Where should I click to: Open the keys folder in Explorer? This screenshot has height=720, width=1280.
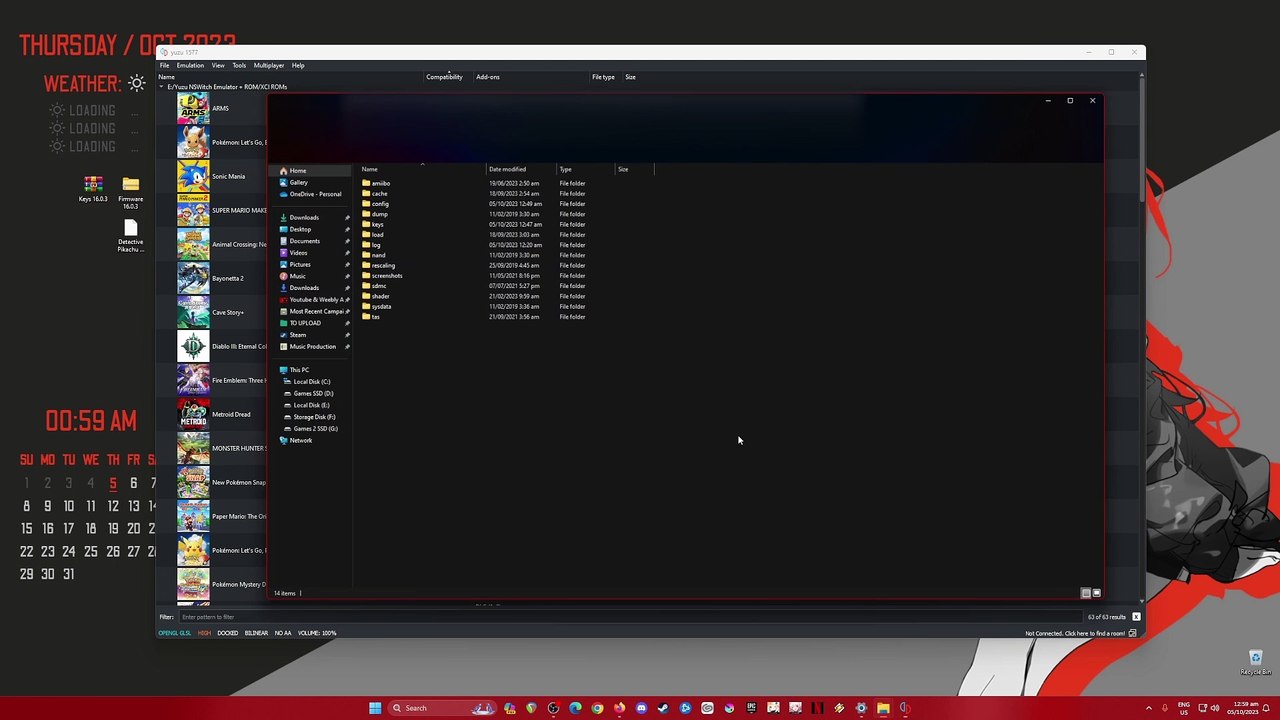[377, 224]
